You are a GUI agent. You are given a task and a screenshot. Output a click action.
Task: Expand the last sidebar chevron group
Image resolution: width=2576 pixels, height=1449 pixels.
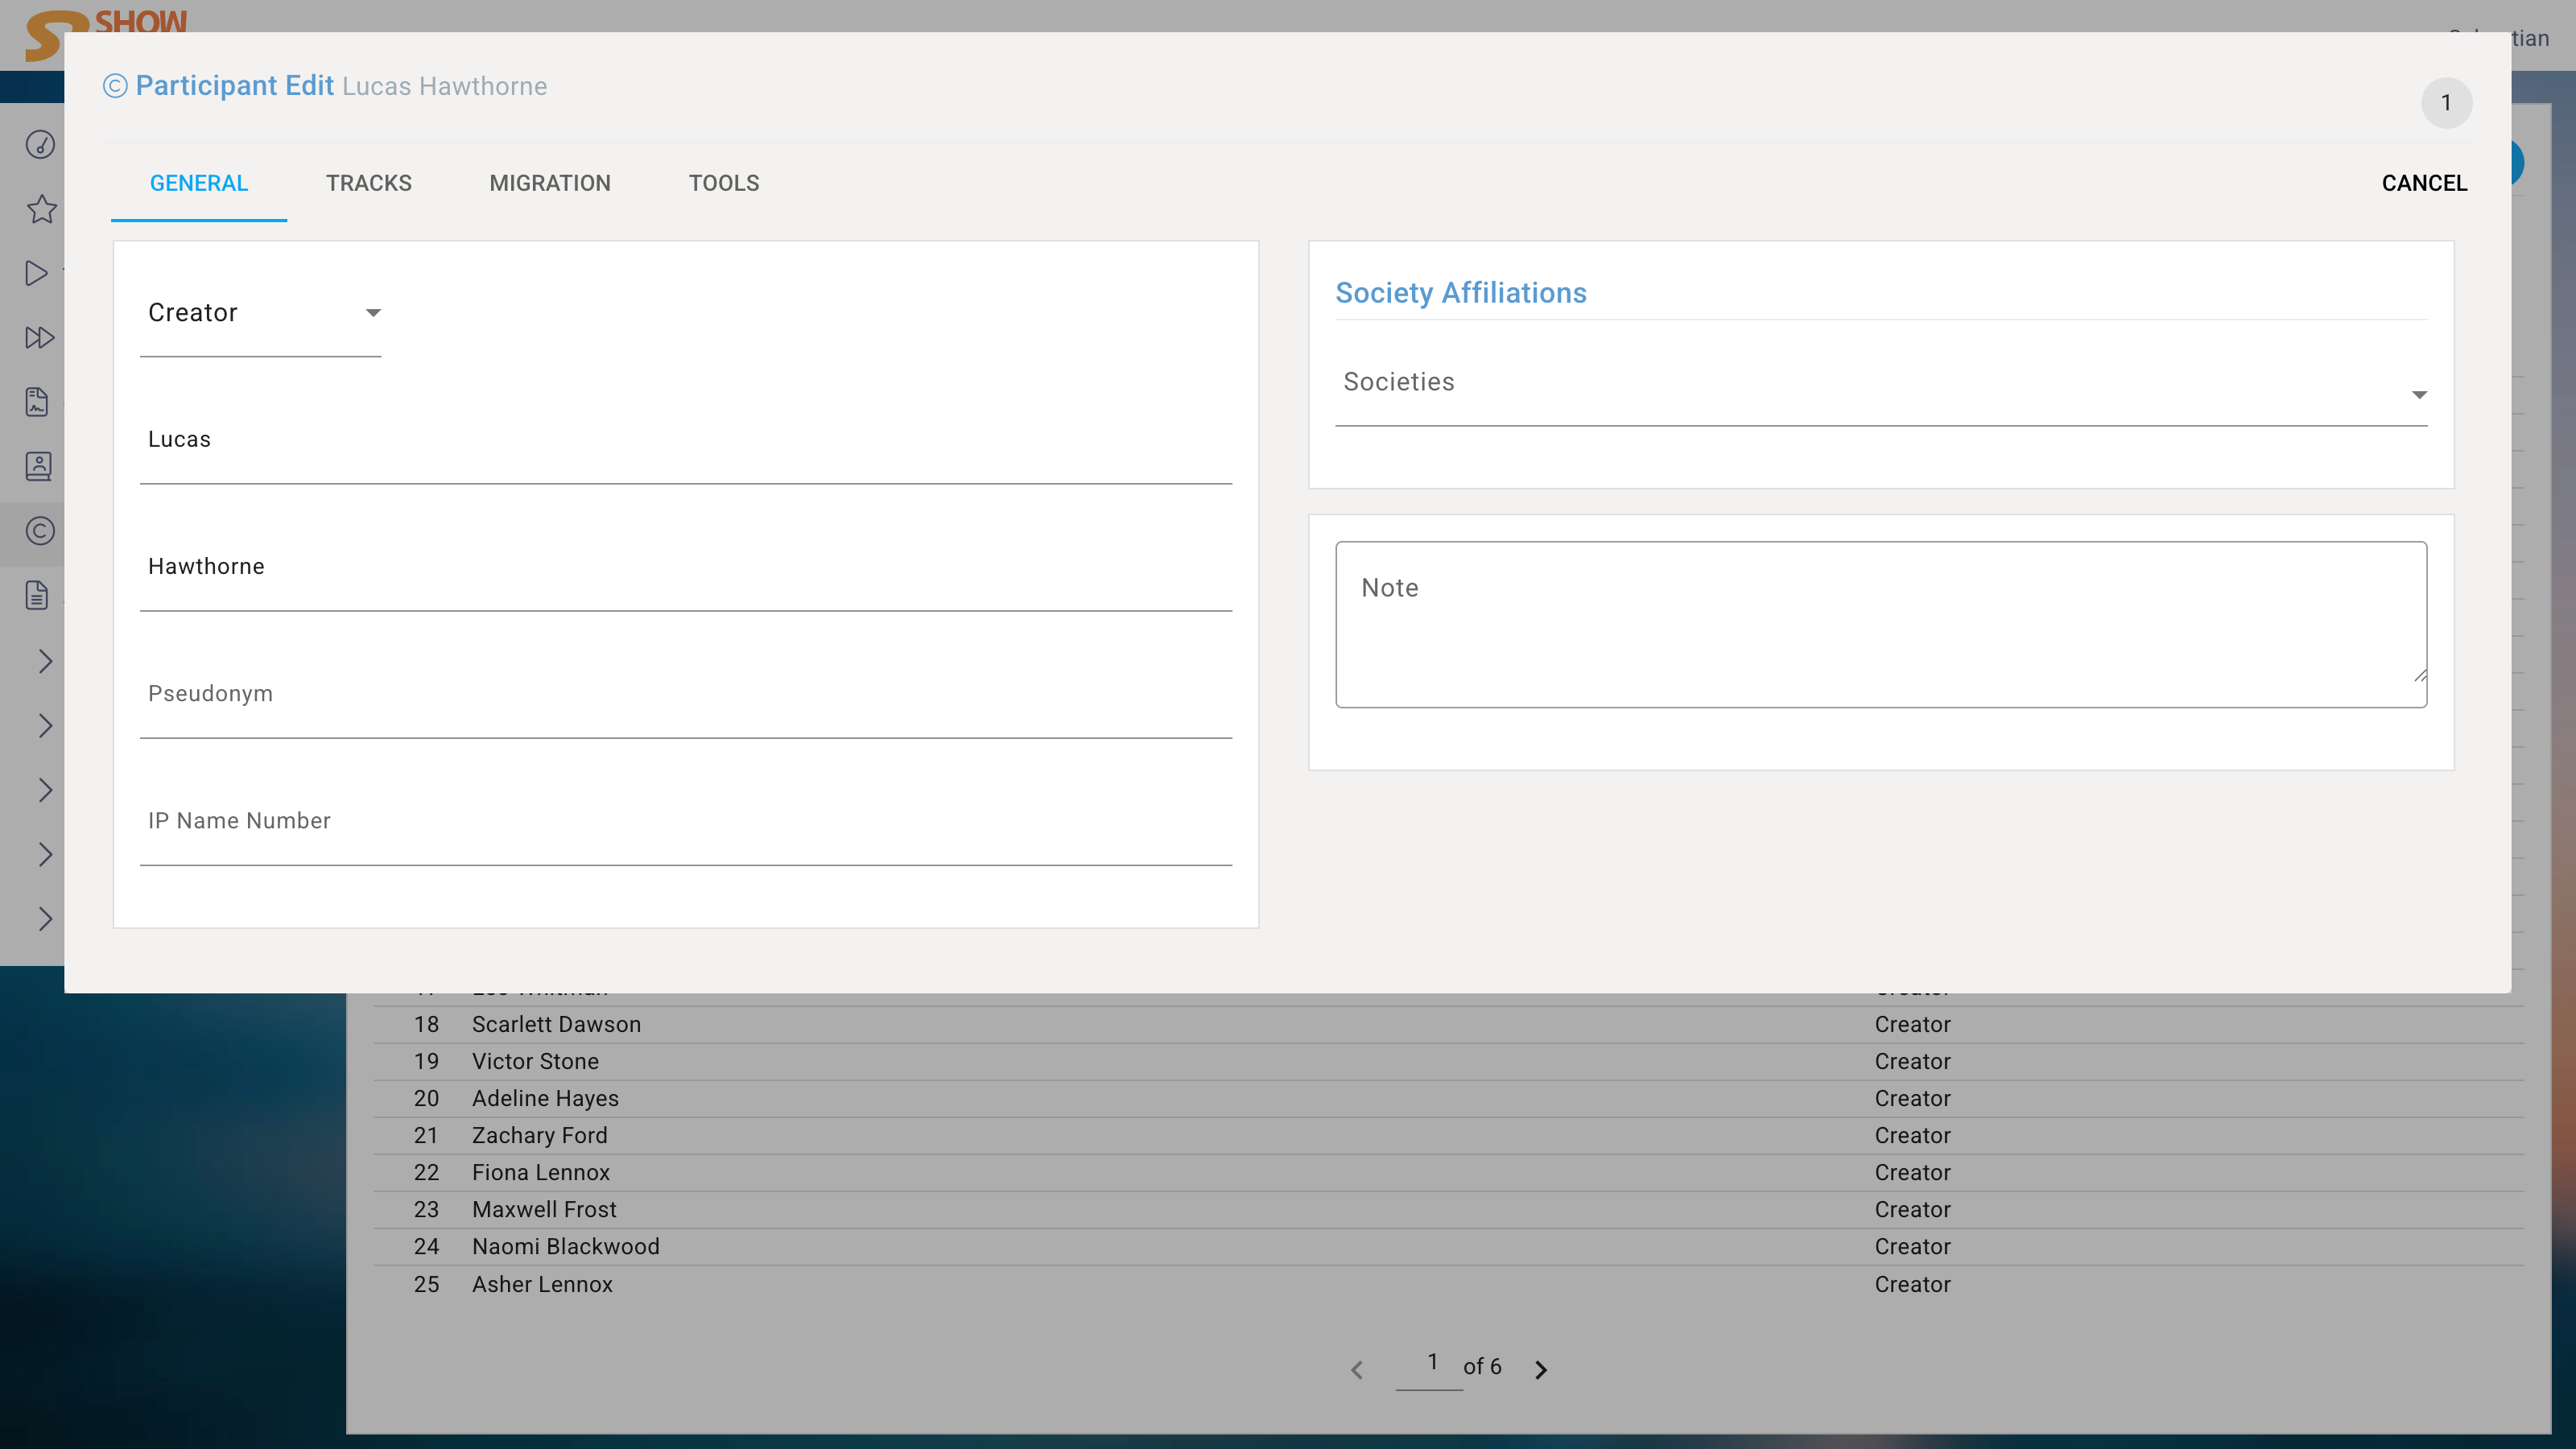[x=45, y=919]
